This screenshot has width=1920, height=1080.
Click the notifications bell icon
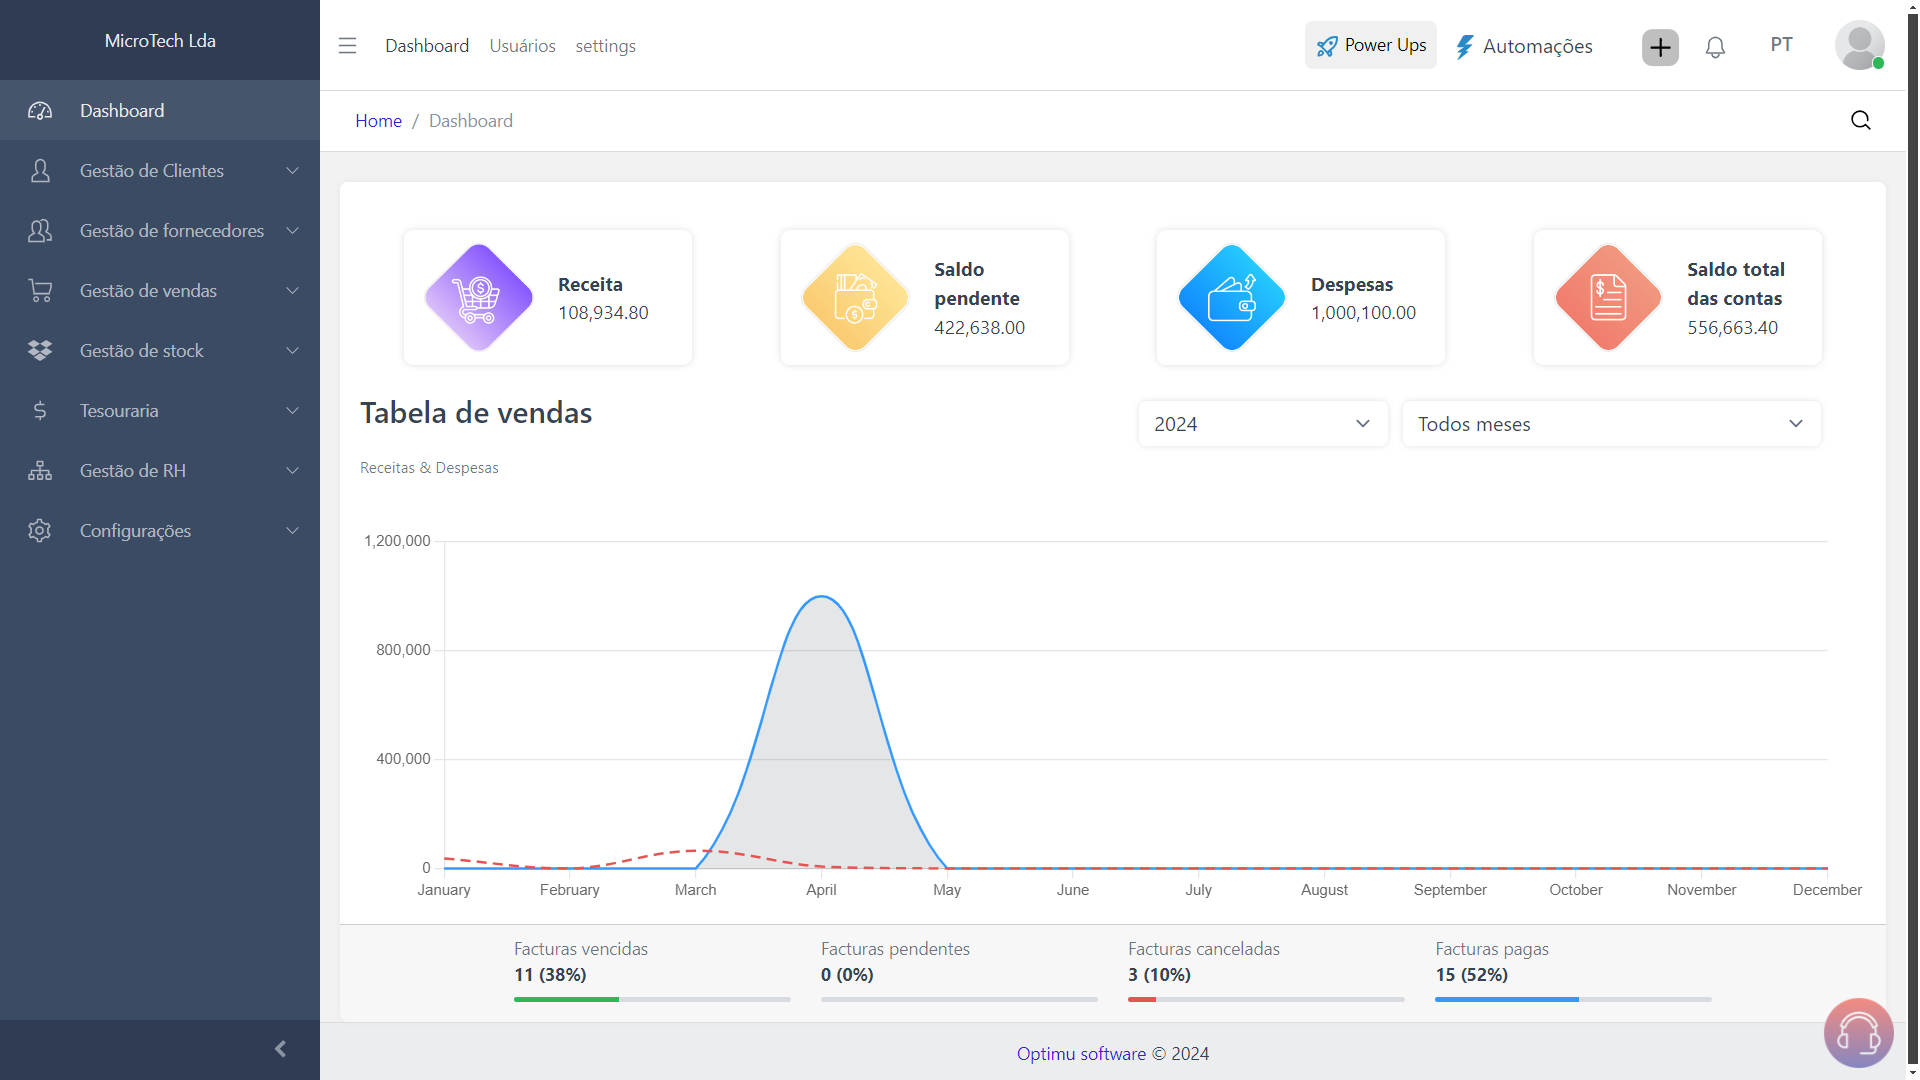click(1715, 47)
